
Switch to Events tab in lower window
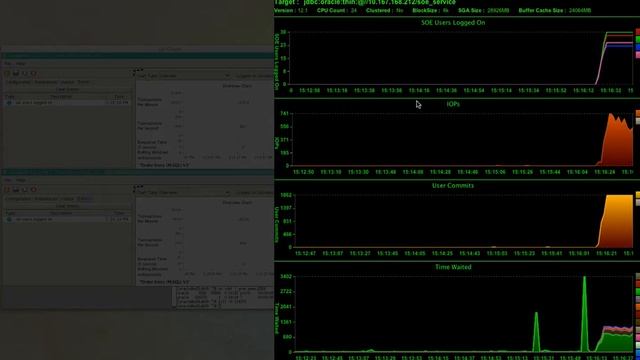coord(84,199)
